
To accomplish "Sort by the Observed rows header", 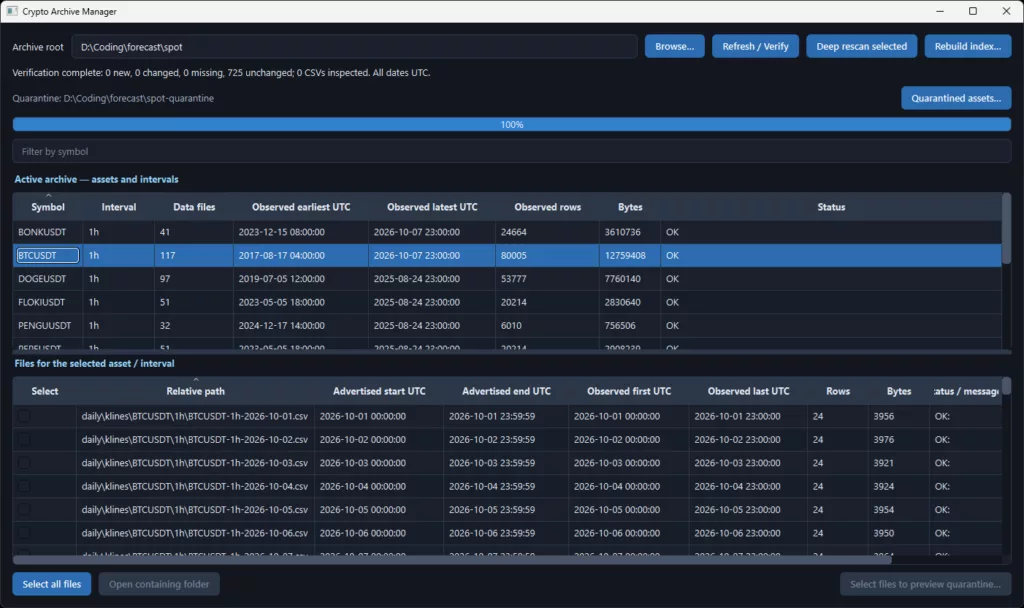I will pos(547,207).
